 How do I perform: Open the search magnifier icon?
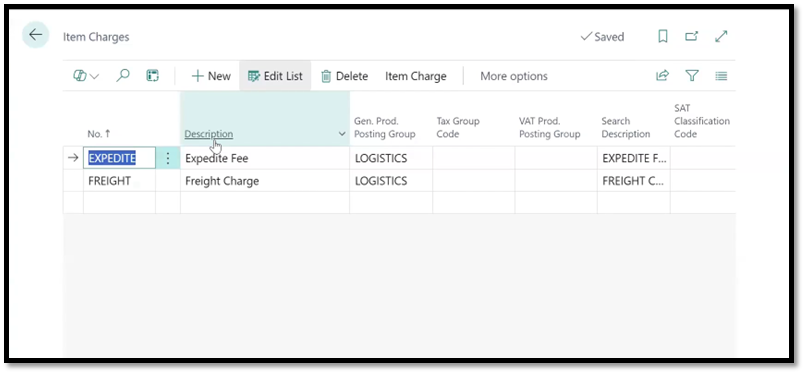pos(123,76)
